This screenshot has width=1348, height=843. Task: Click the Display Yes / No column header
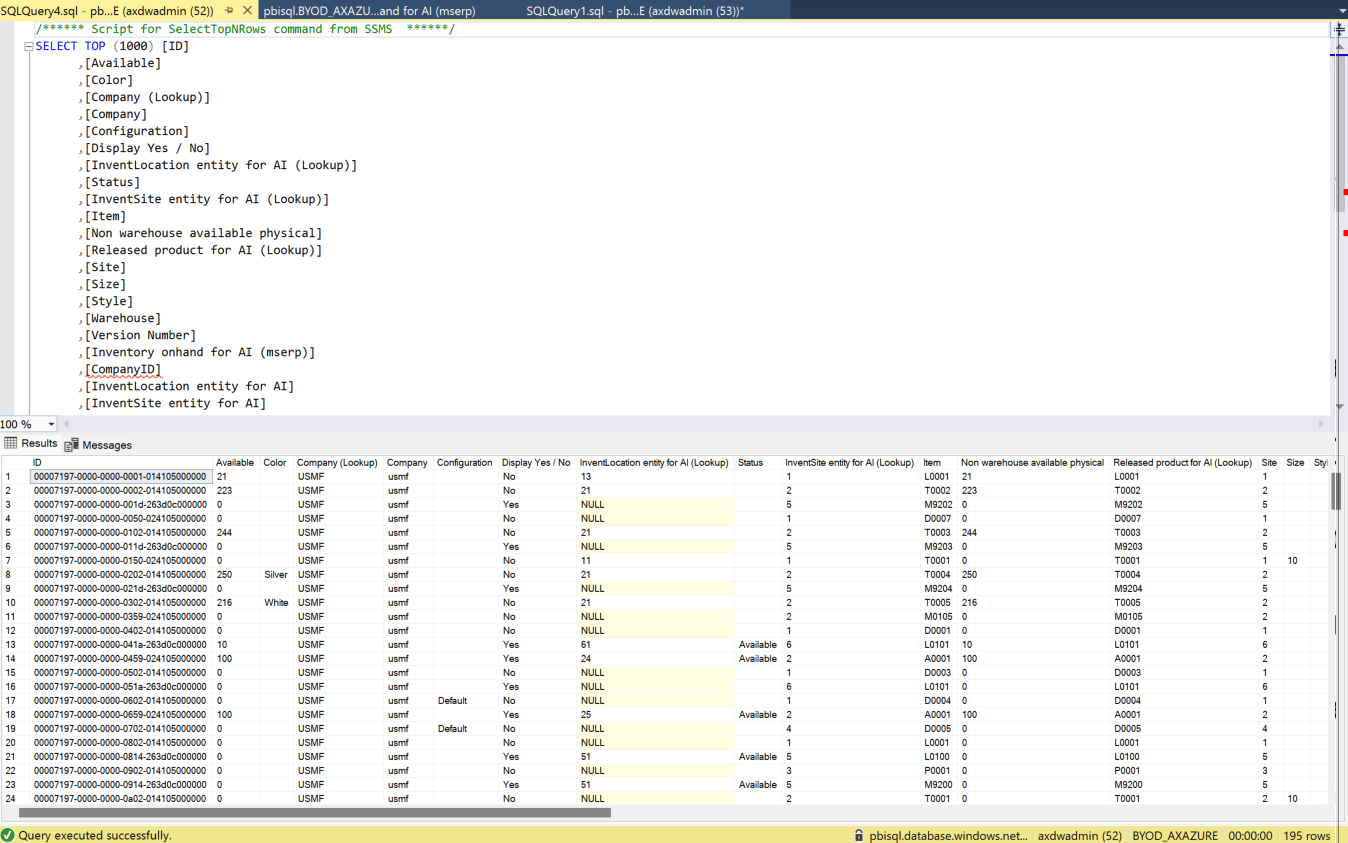tap(536, 463)
